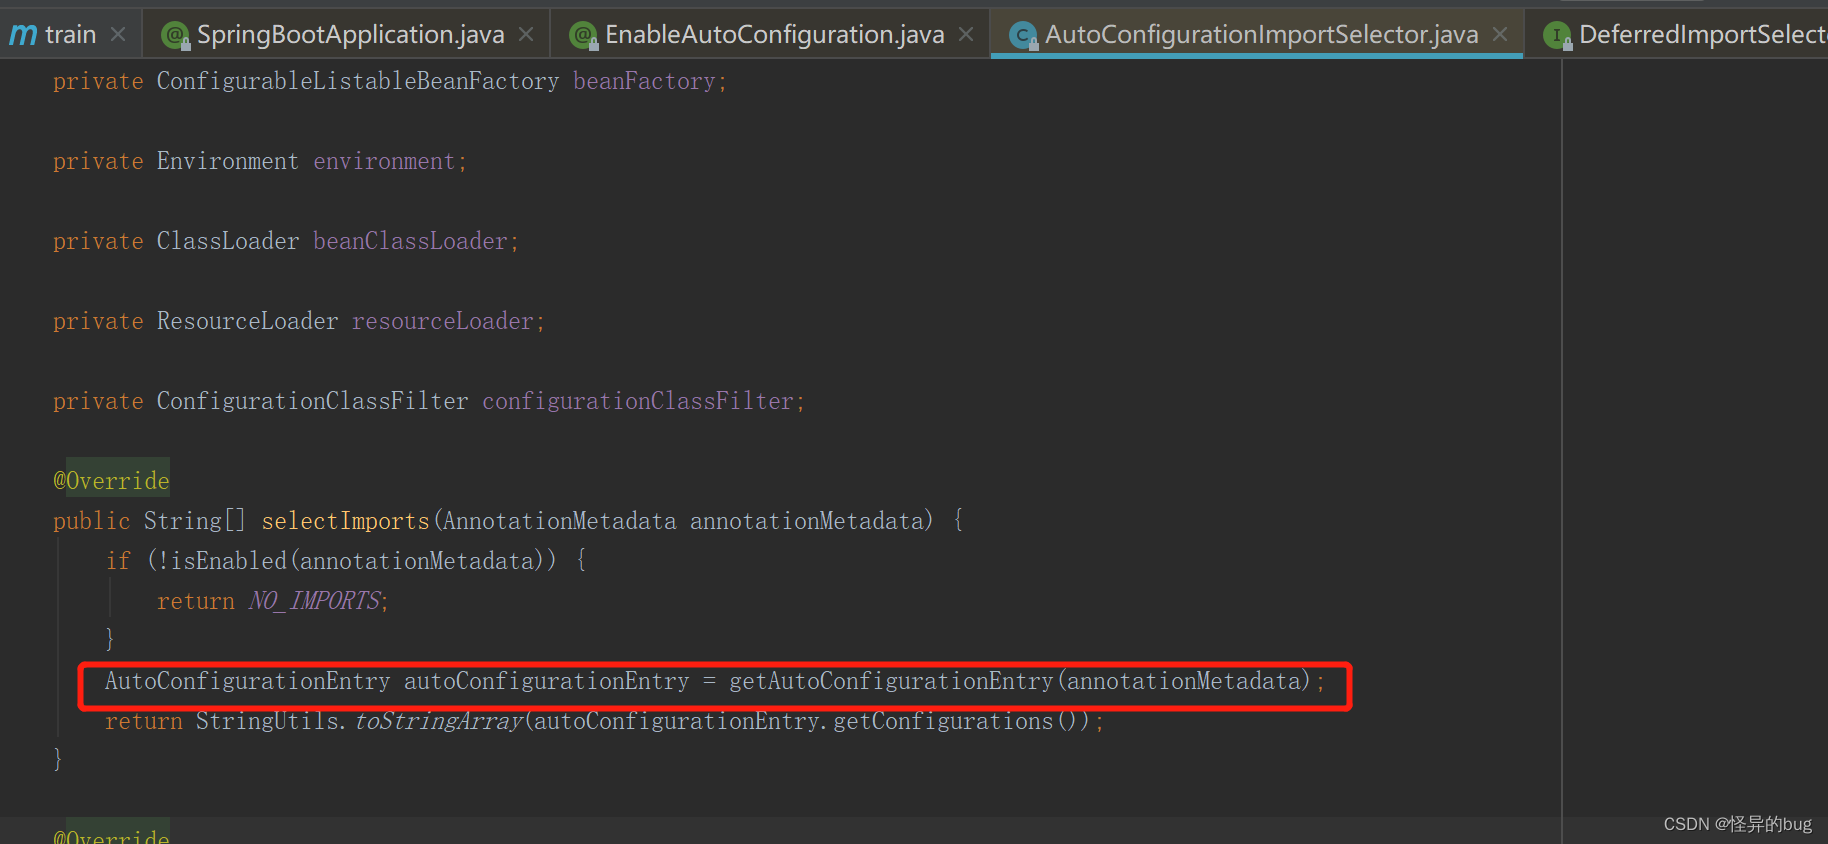Click the annotation icon of EnableAutoConfiguration.java
Viewport: 1828px width, 844px height.
tap(583, 36)
